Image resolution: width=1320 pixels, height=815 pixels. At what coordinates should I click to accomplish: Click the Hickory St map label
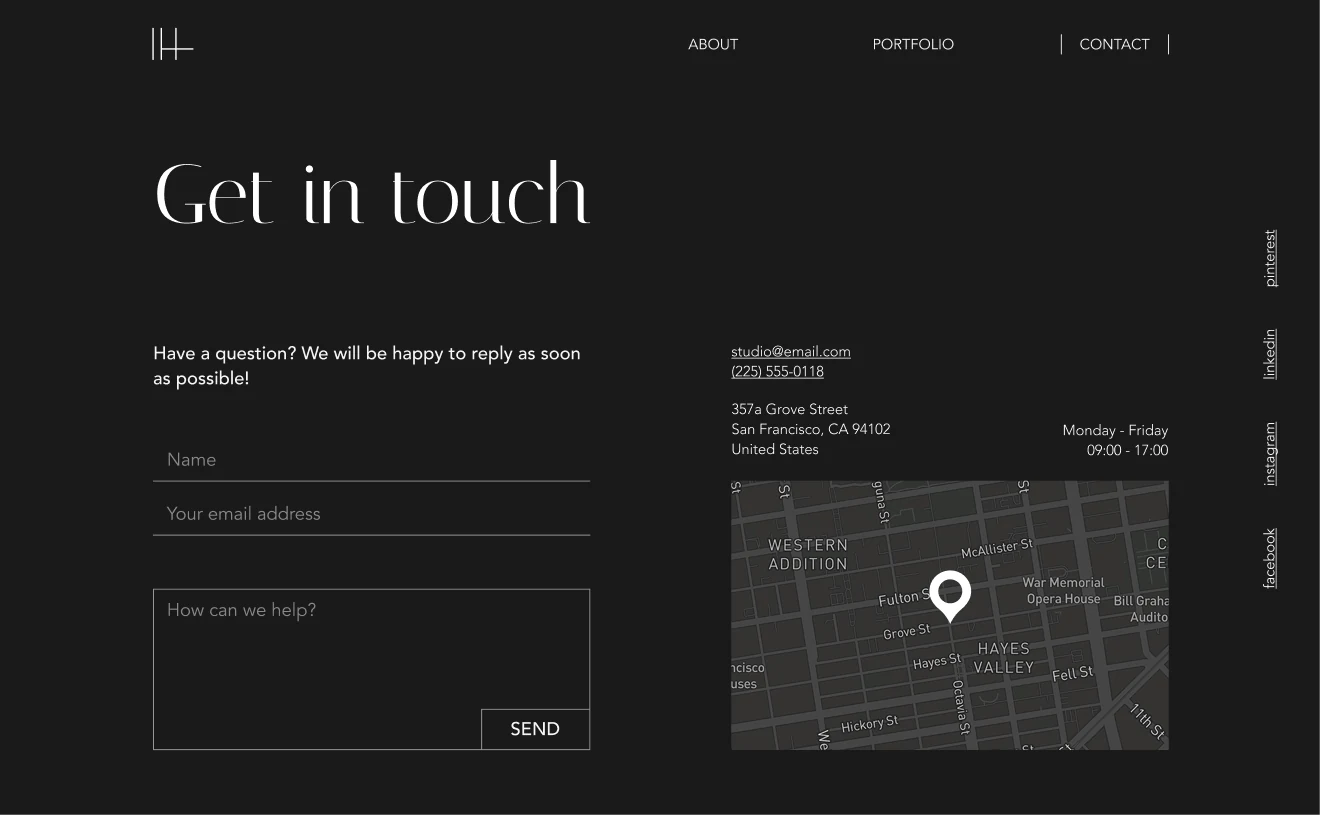coord(869,724)
